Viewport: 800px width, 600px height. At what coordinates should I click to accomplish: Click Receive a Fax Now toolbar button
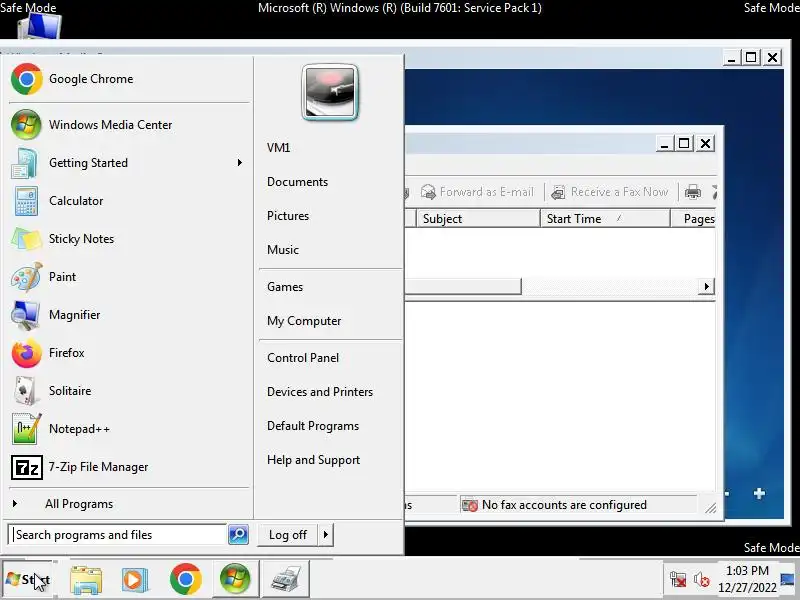(x=610, y=192)
